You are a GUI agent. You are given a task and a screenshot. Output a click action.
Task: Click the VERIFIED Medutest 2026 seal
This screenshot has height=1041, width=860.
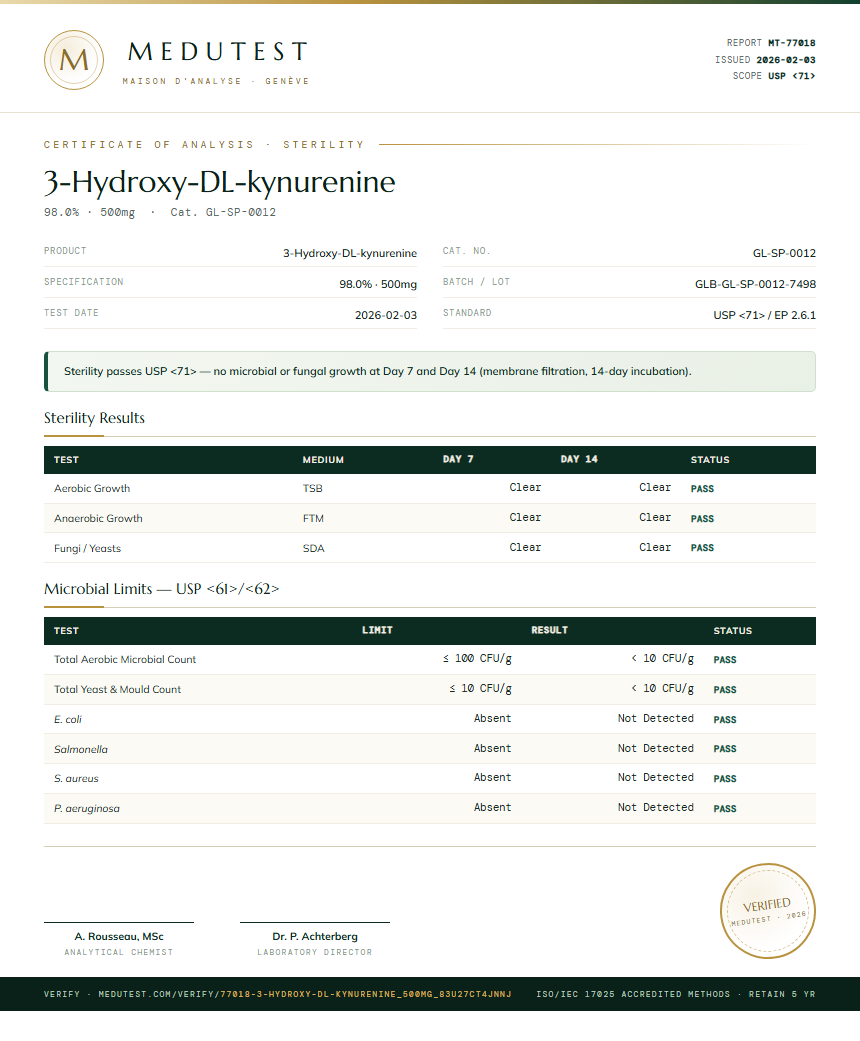(x=768, y=911)
